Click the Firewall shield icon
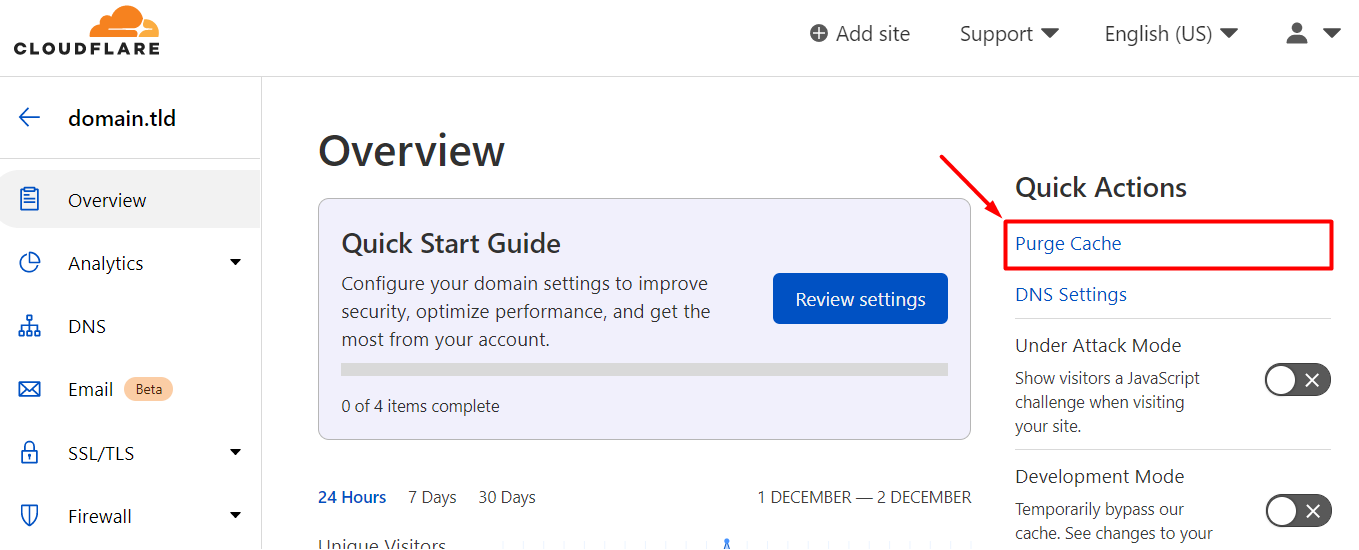This screenshot has height=550, width=1359. (30, 516)
